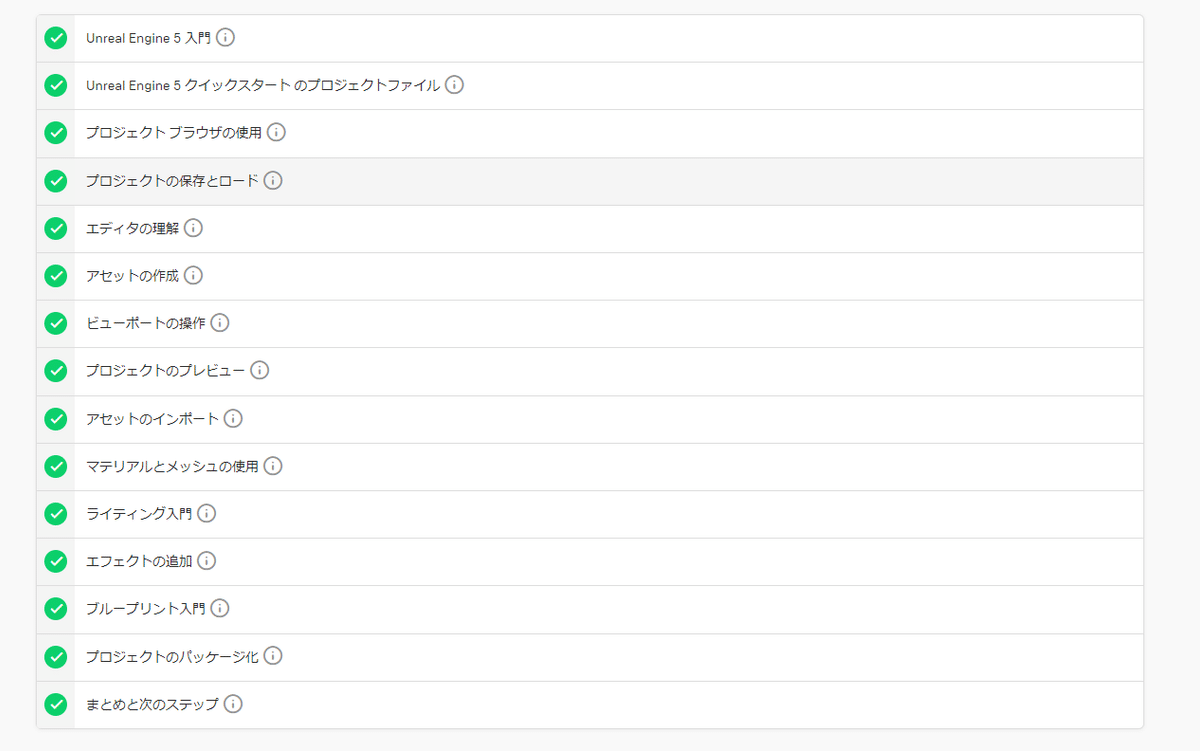Show info for ブループリント入門
This screenshot has width=1200, height=751.
[x=220, y=608]
